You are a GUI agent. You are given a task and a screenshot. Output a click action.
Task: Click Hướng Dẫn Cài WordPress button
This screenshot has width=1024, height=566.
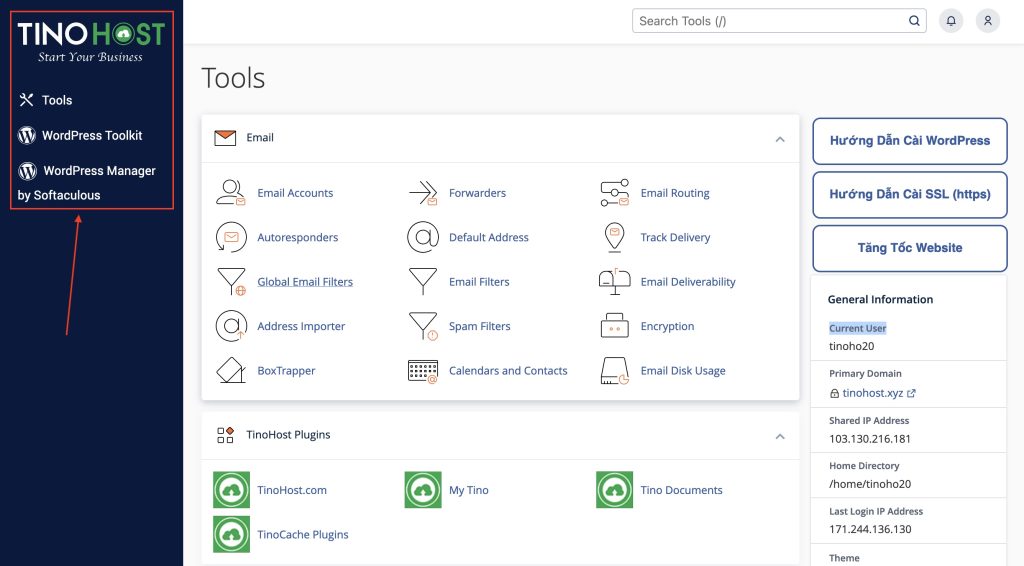(910, 141)
